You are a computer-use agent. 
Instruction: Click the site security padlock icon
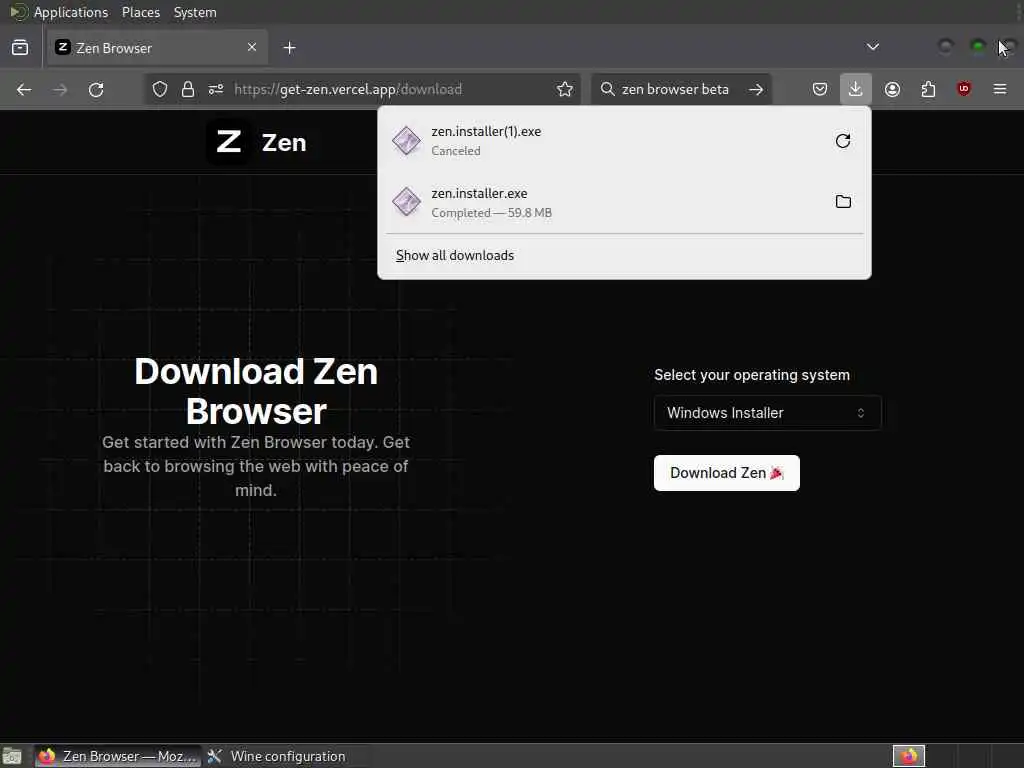(188, 89)
